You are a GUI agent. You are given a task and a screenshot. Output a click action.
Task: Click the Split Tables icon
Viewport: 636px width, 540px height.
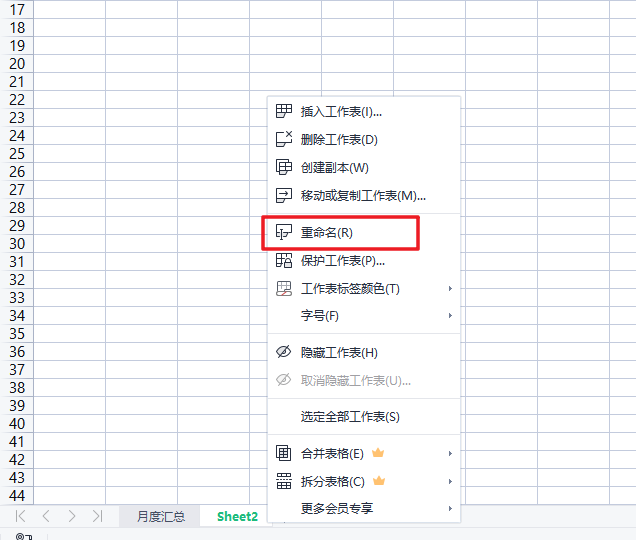point(284,481)
